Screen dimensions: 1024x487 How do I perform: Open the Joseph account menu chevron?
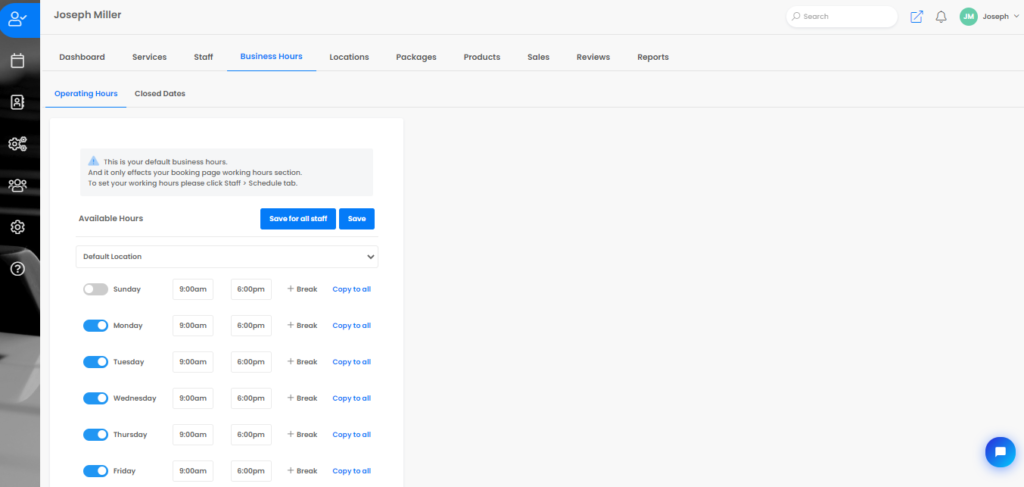[1017, 17]
